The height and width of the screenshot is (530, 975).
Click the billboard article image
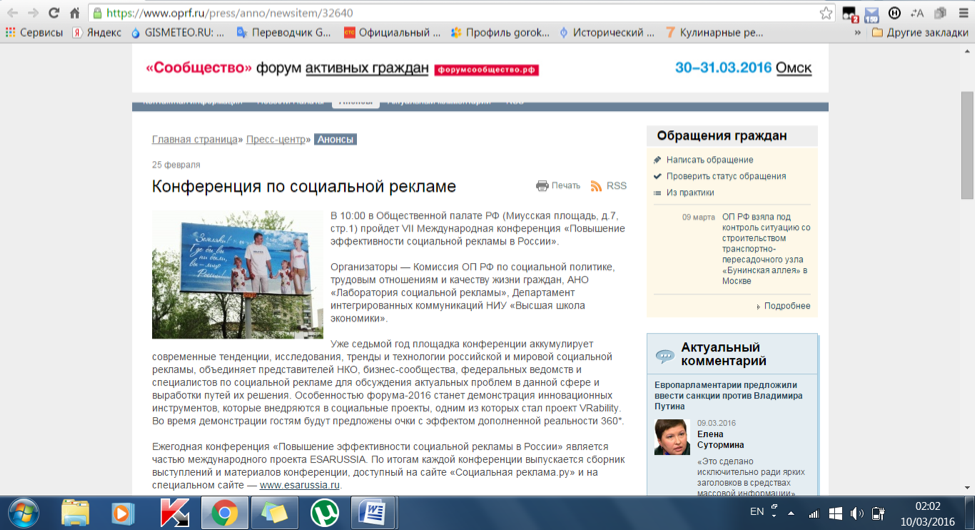[238, 274]
